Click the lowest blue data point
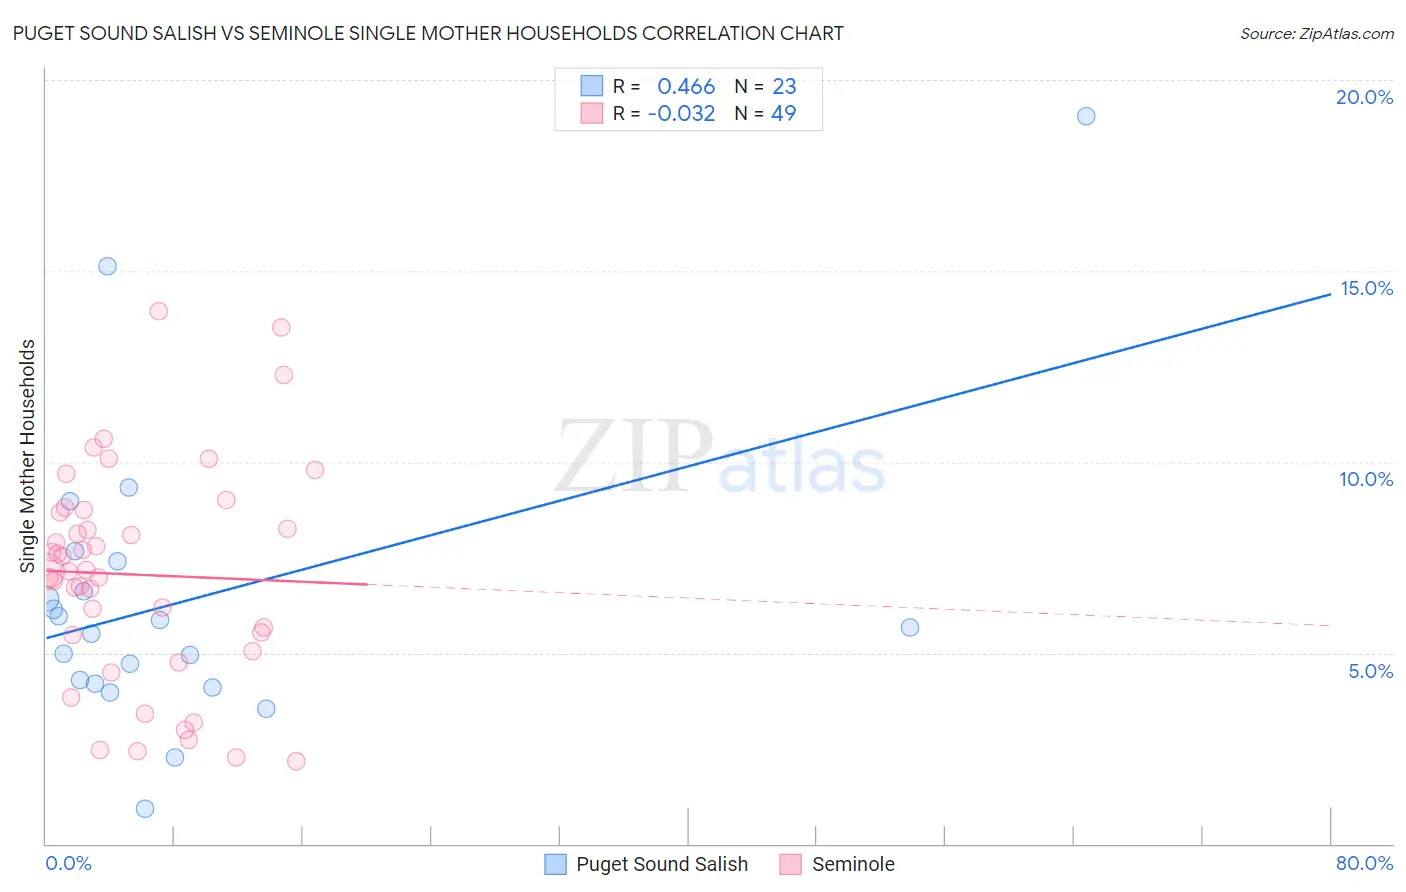The height and width of the screenshot is (892, 1406). (x=145, y=809)
